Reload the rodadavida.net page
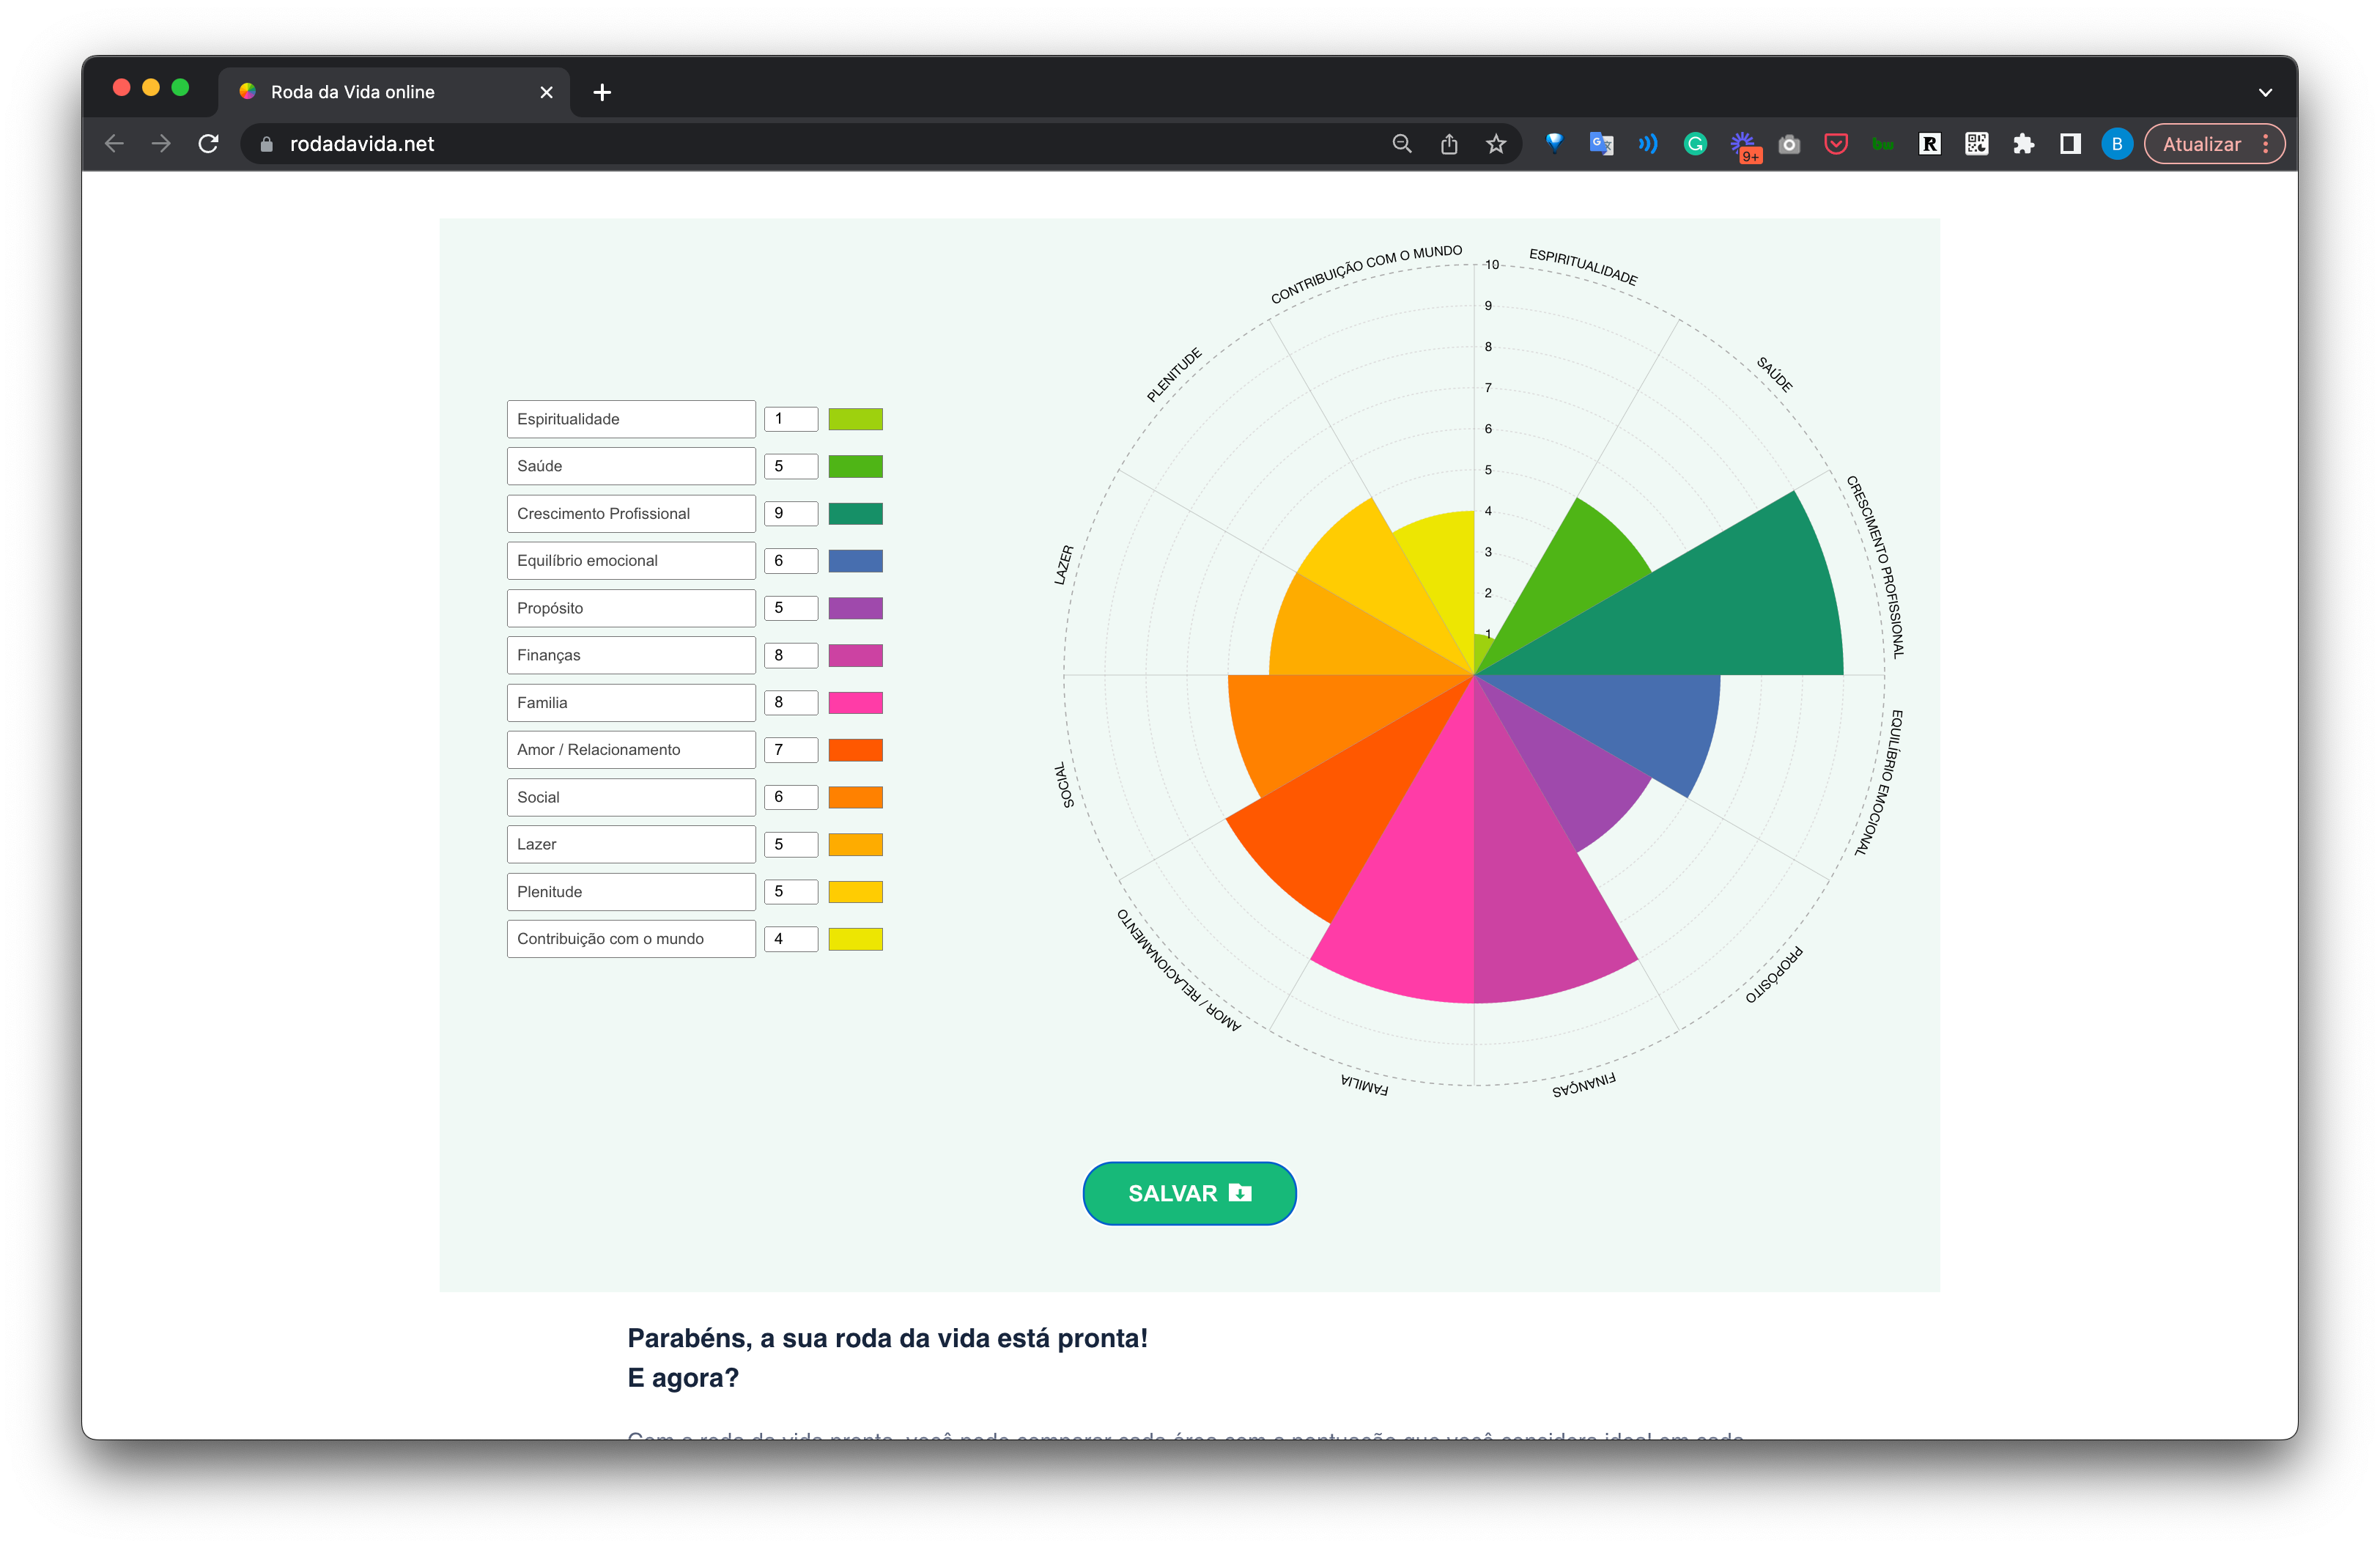This screenshot has width=2380, height=1548. 208,144
